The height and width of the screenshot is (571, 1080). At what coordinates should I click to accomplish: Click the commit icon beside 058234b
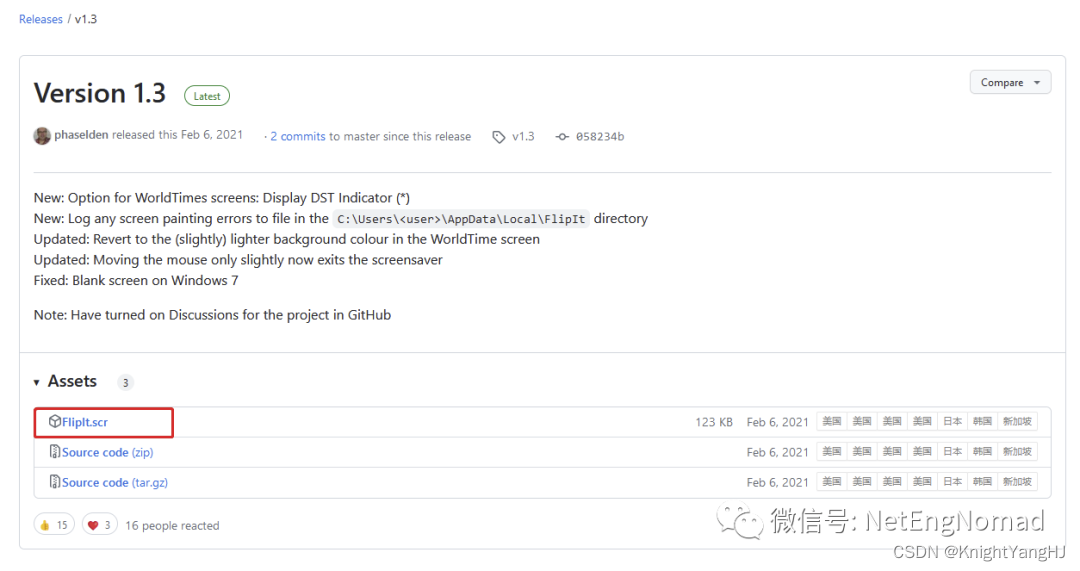click(563, 137)
